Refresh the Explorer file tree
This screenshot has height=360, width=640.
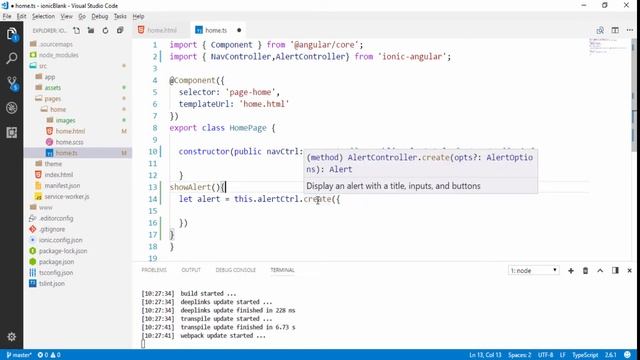coord(105,30)
